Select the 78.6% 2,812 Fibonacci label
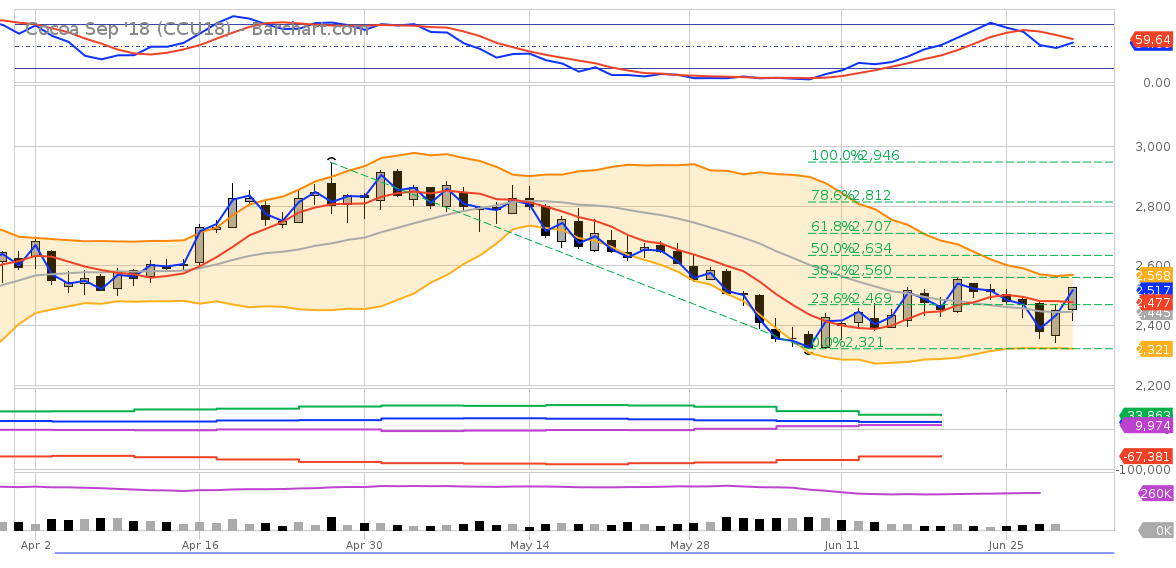Screen dimensions: 1176x568 coord(851,196)
